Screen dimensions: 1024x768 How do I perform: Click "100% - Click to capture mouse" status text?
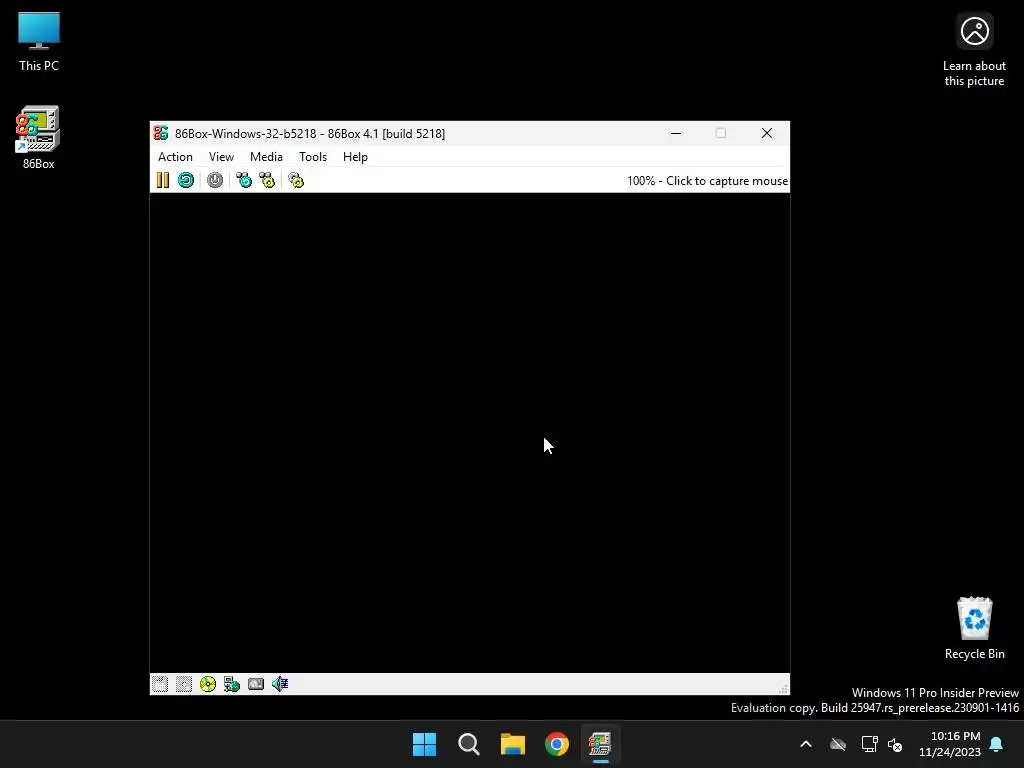[x=707, y=181]
